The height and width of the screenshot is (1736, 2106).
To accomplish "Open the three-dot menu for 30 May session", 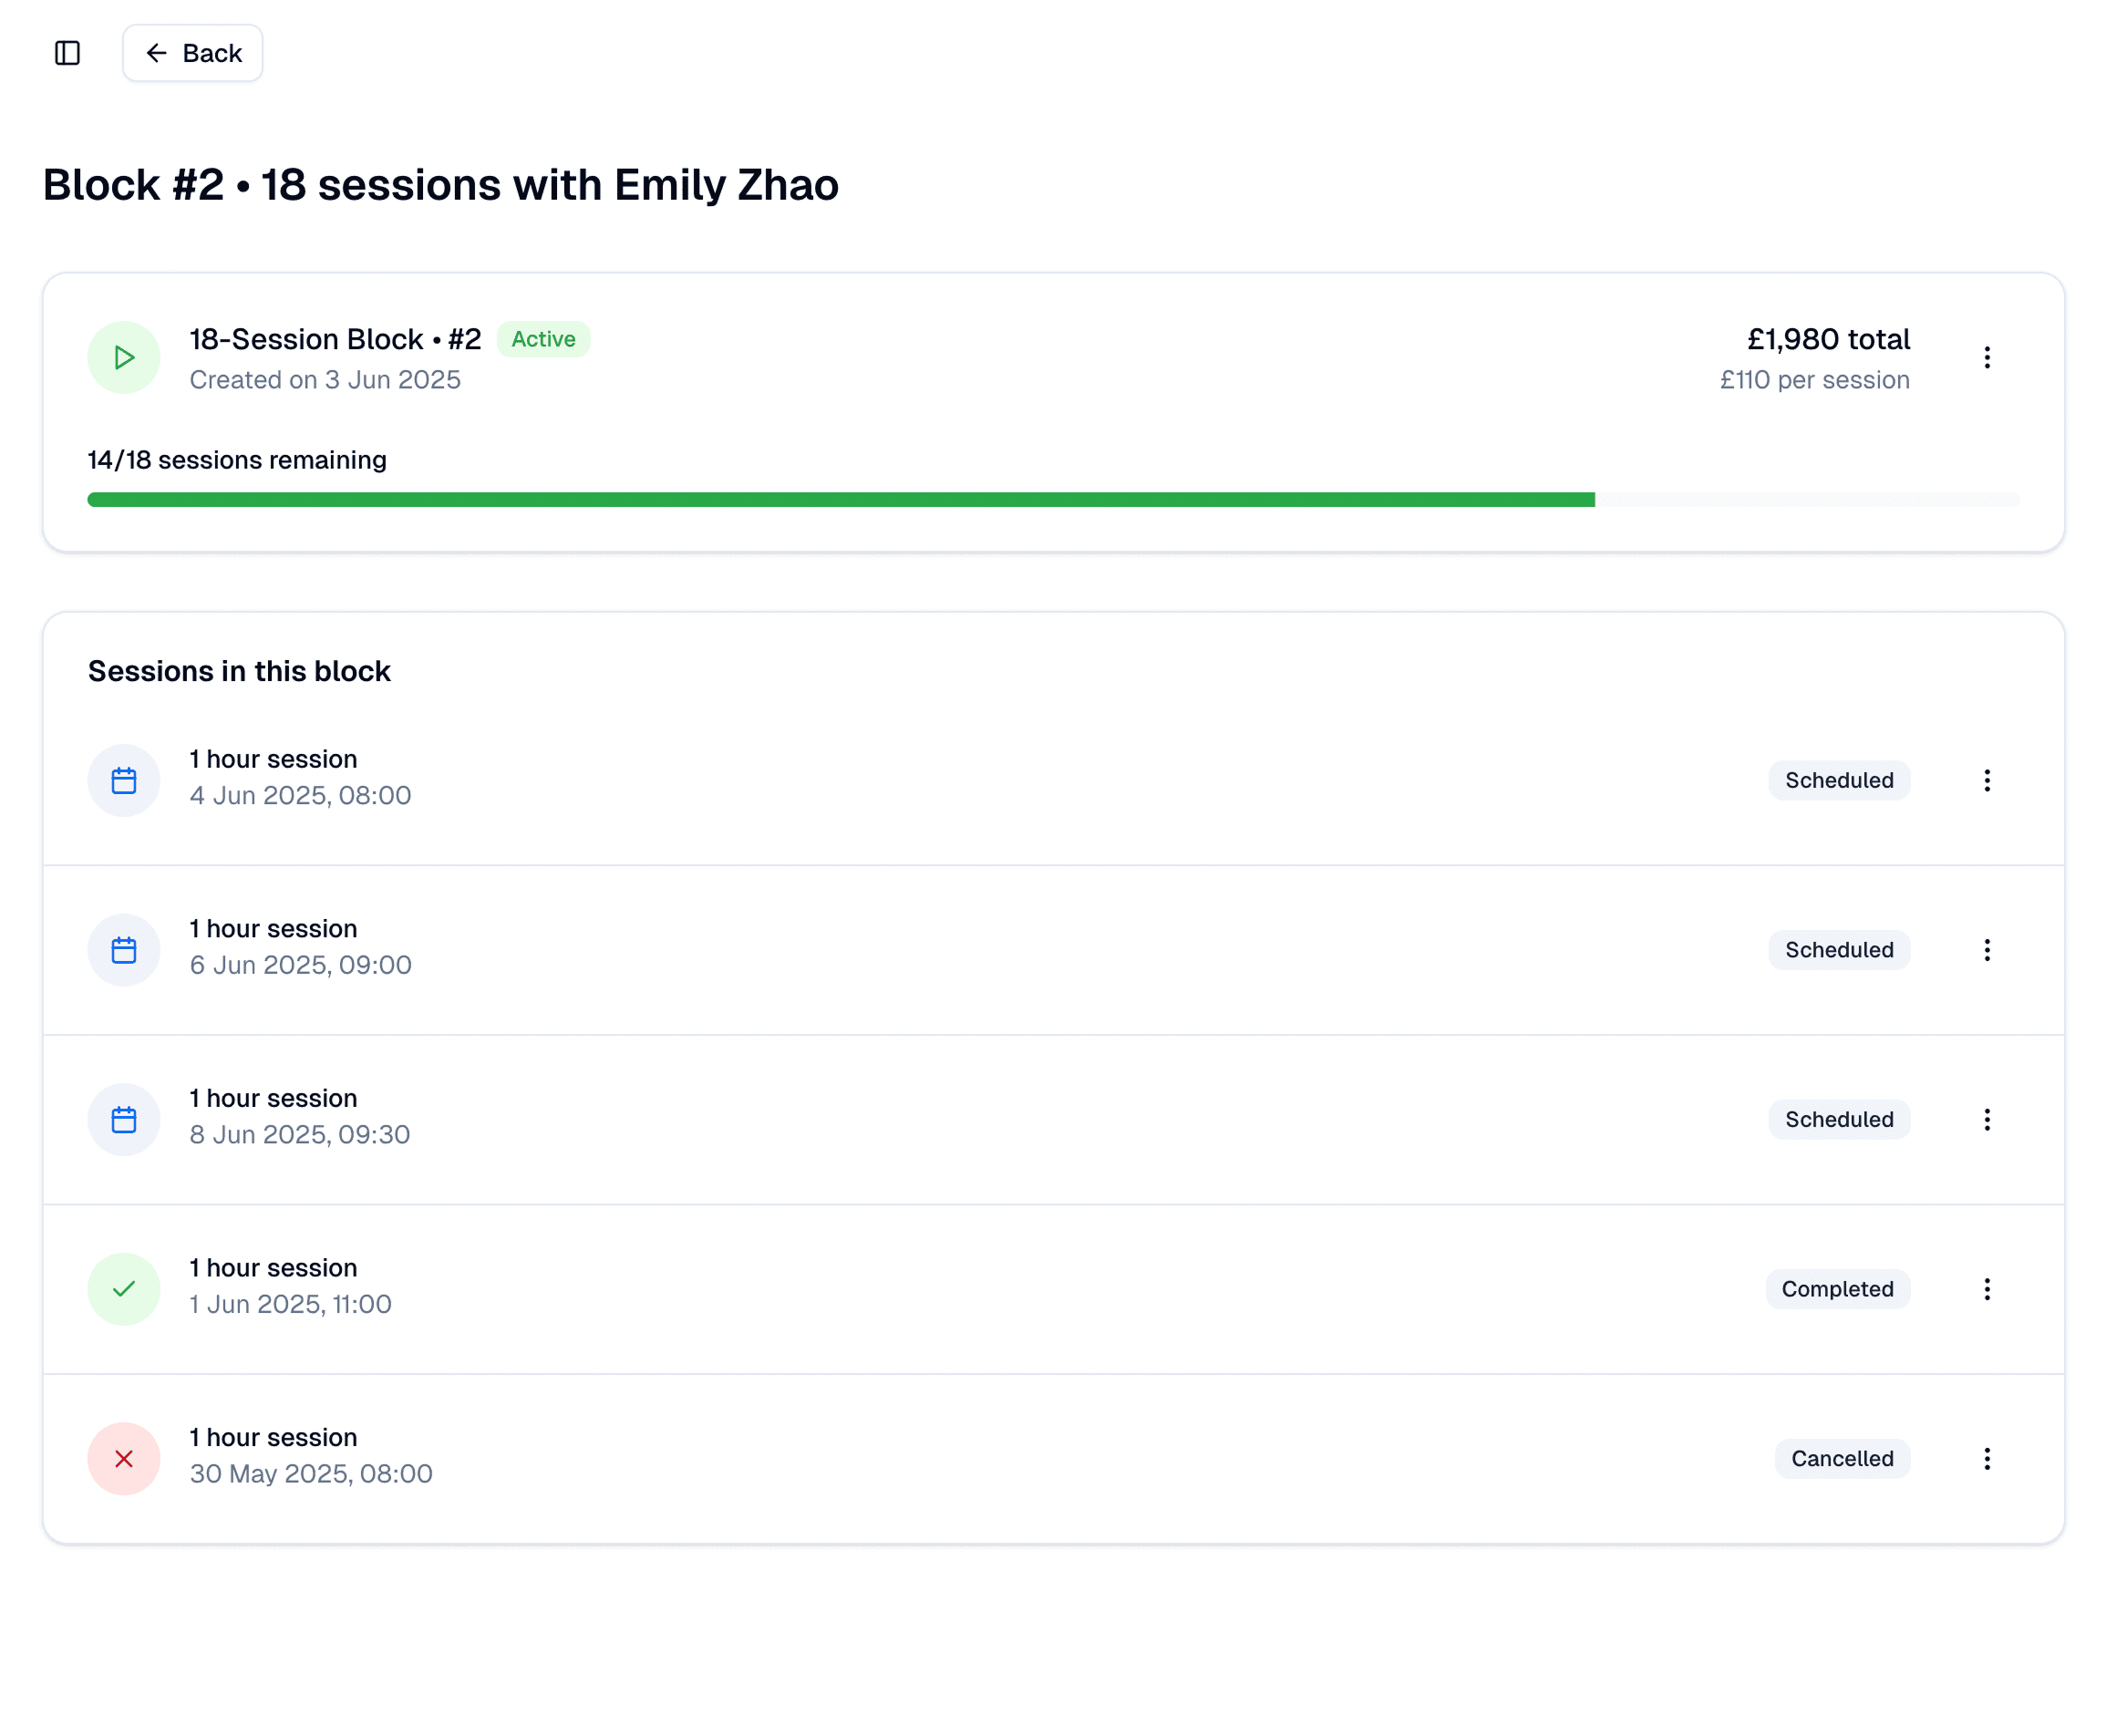I will (x=1986, y=1459).
